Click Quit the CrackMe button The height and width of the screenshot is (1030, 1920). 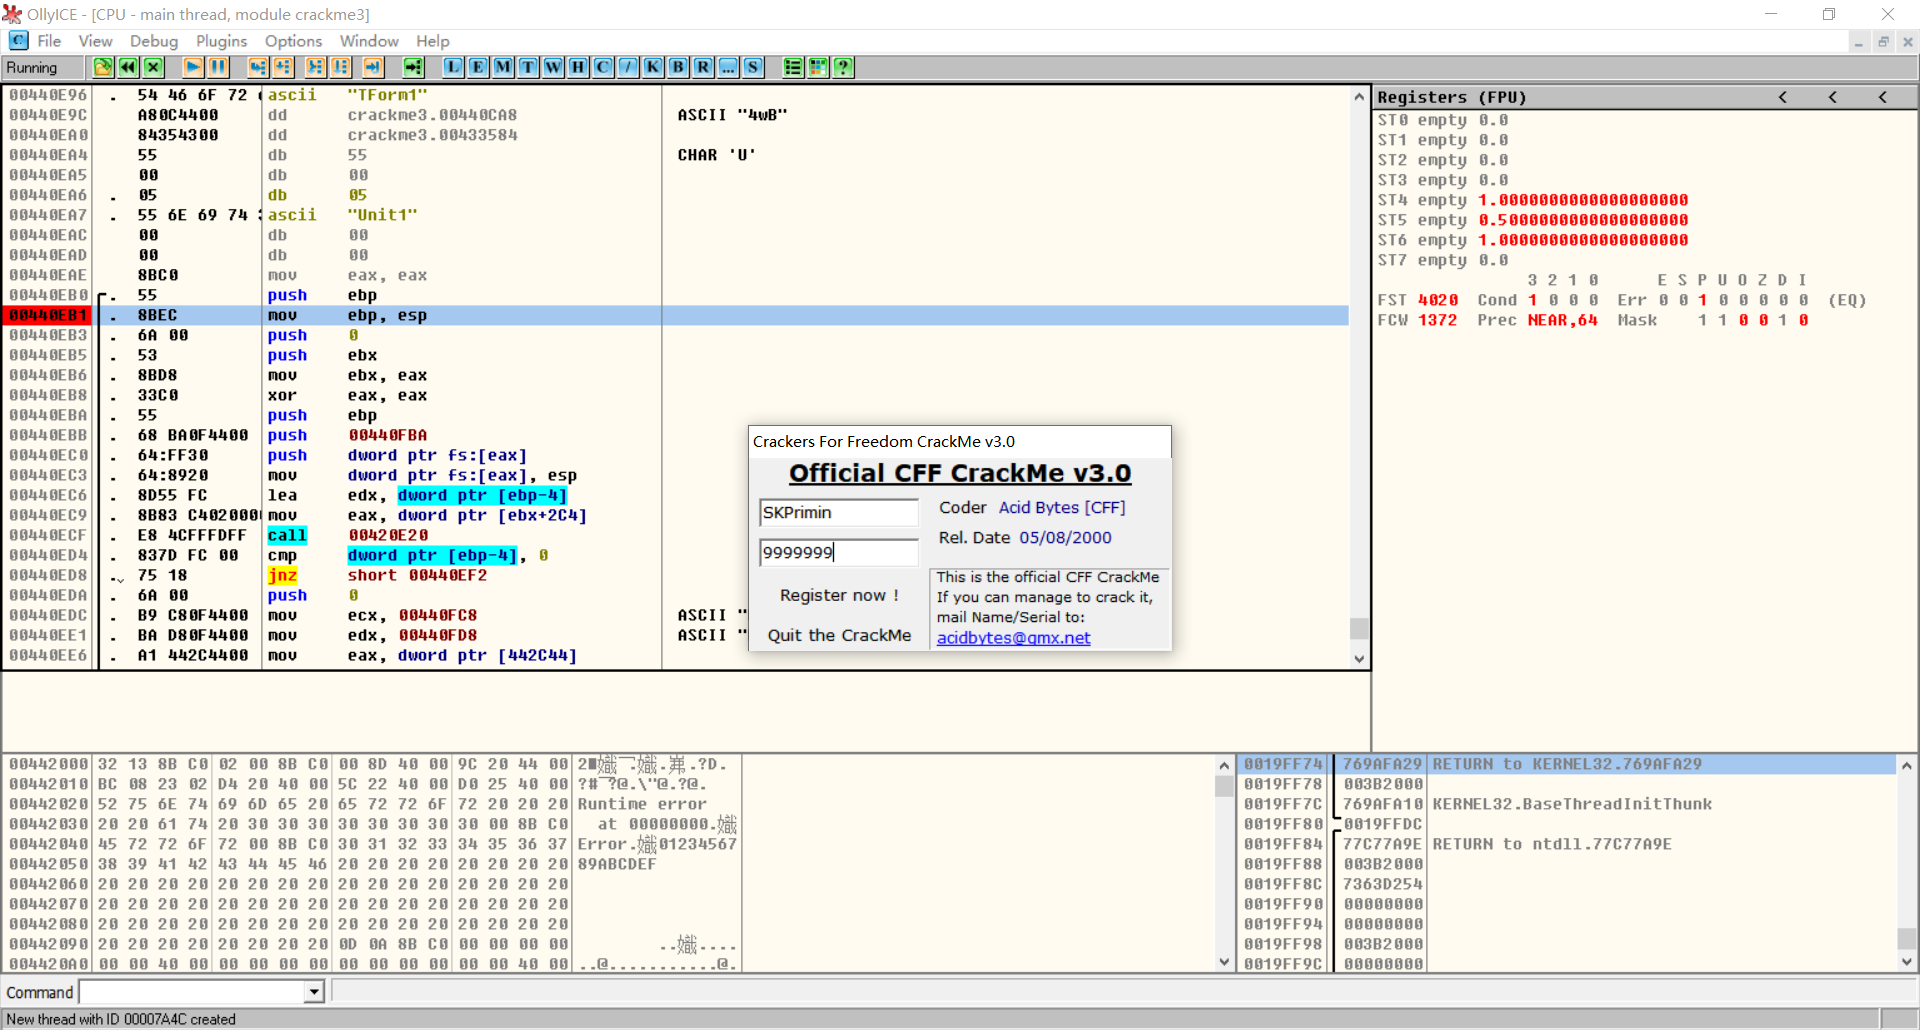pos(839,635)
